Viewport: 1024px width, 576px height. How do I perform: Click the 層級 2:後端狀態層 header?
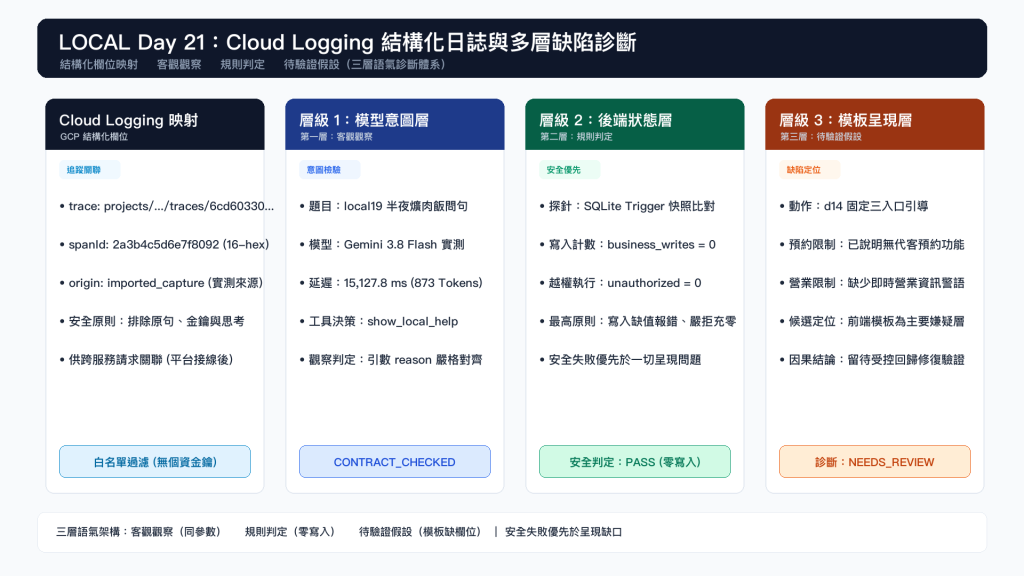tap(635, 124)
